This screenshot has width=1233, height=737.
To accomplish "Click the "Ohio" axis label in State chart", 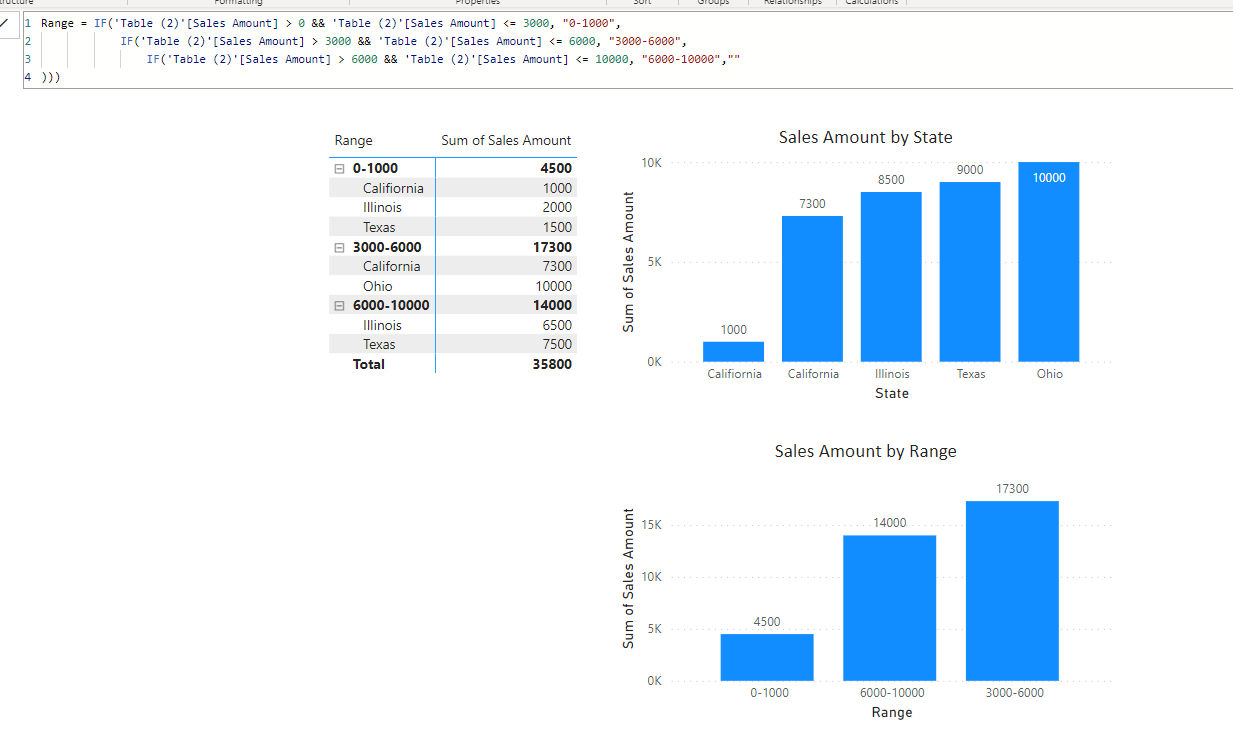I will point(1050,374).
